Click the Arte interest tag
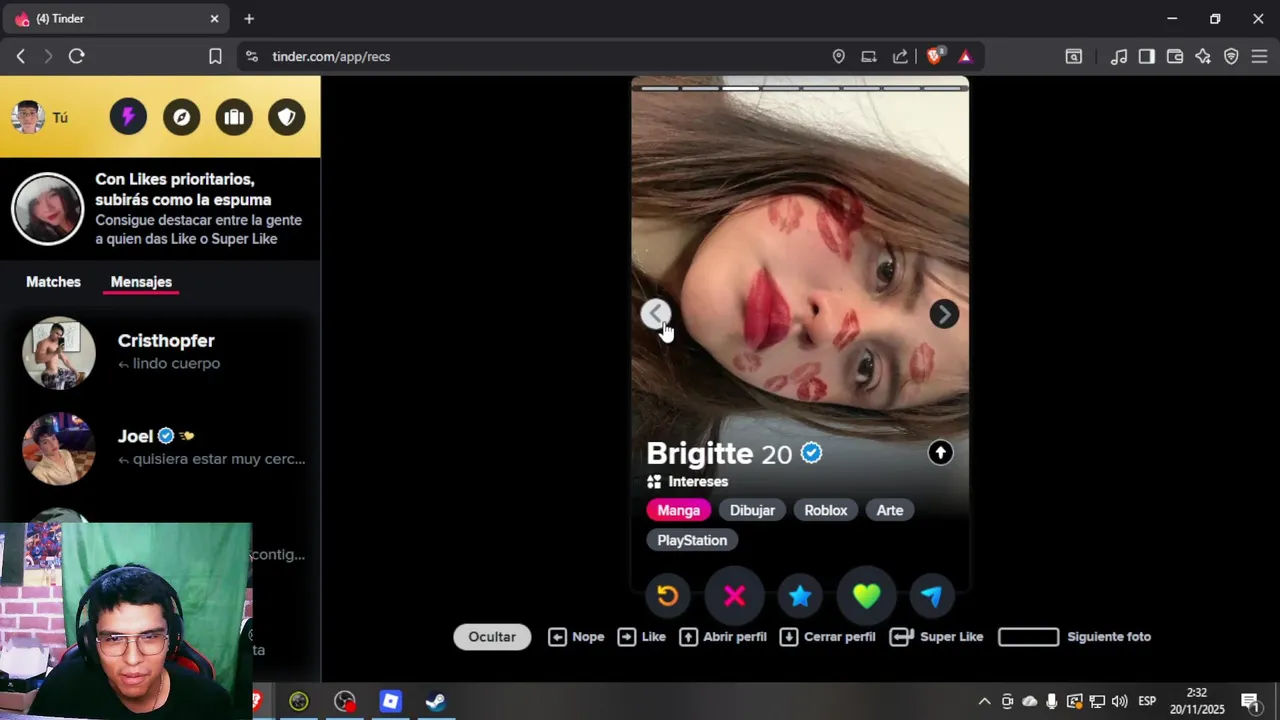 890,510
